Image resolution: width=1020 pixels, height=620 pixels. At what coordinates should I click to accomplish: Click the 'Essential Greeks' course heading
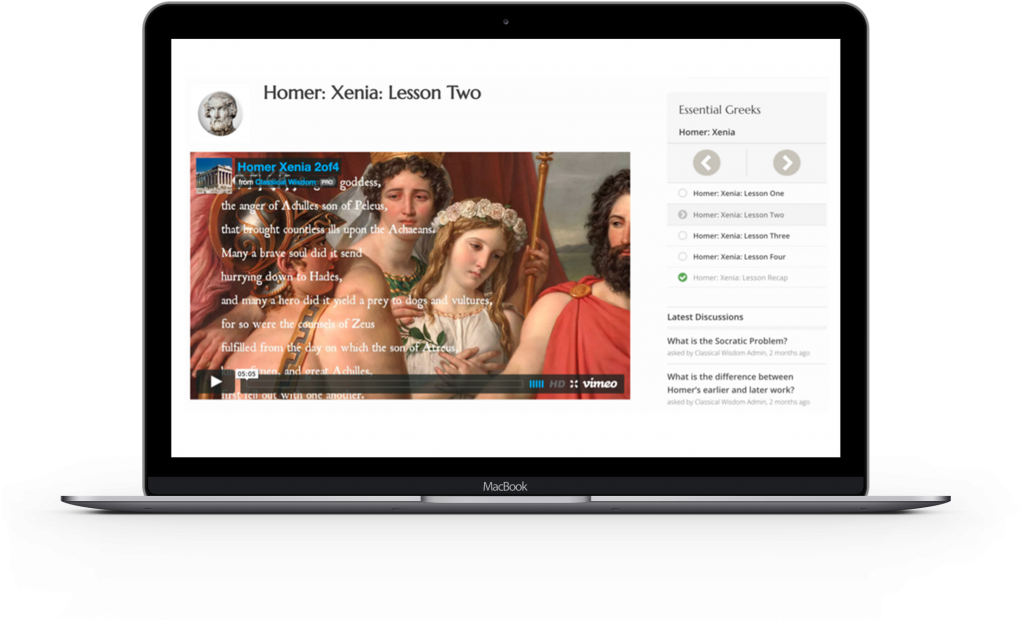(719, 110)
